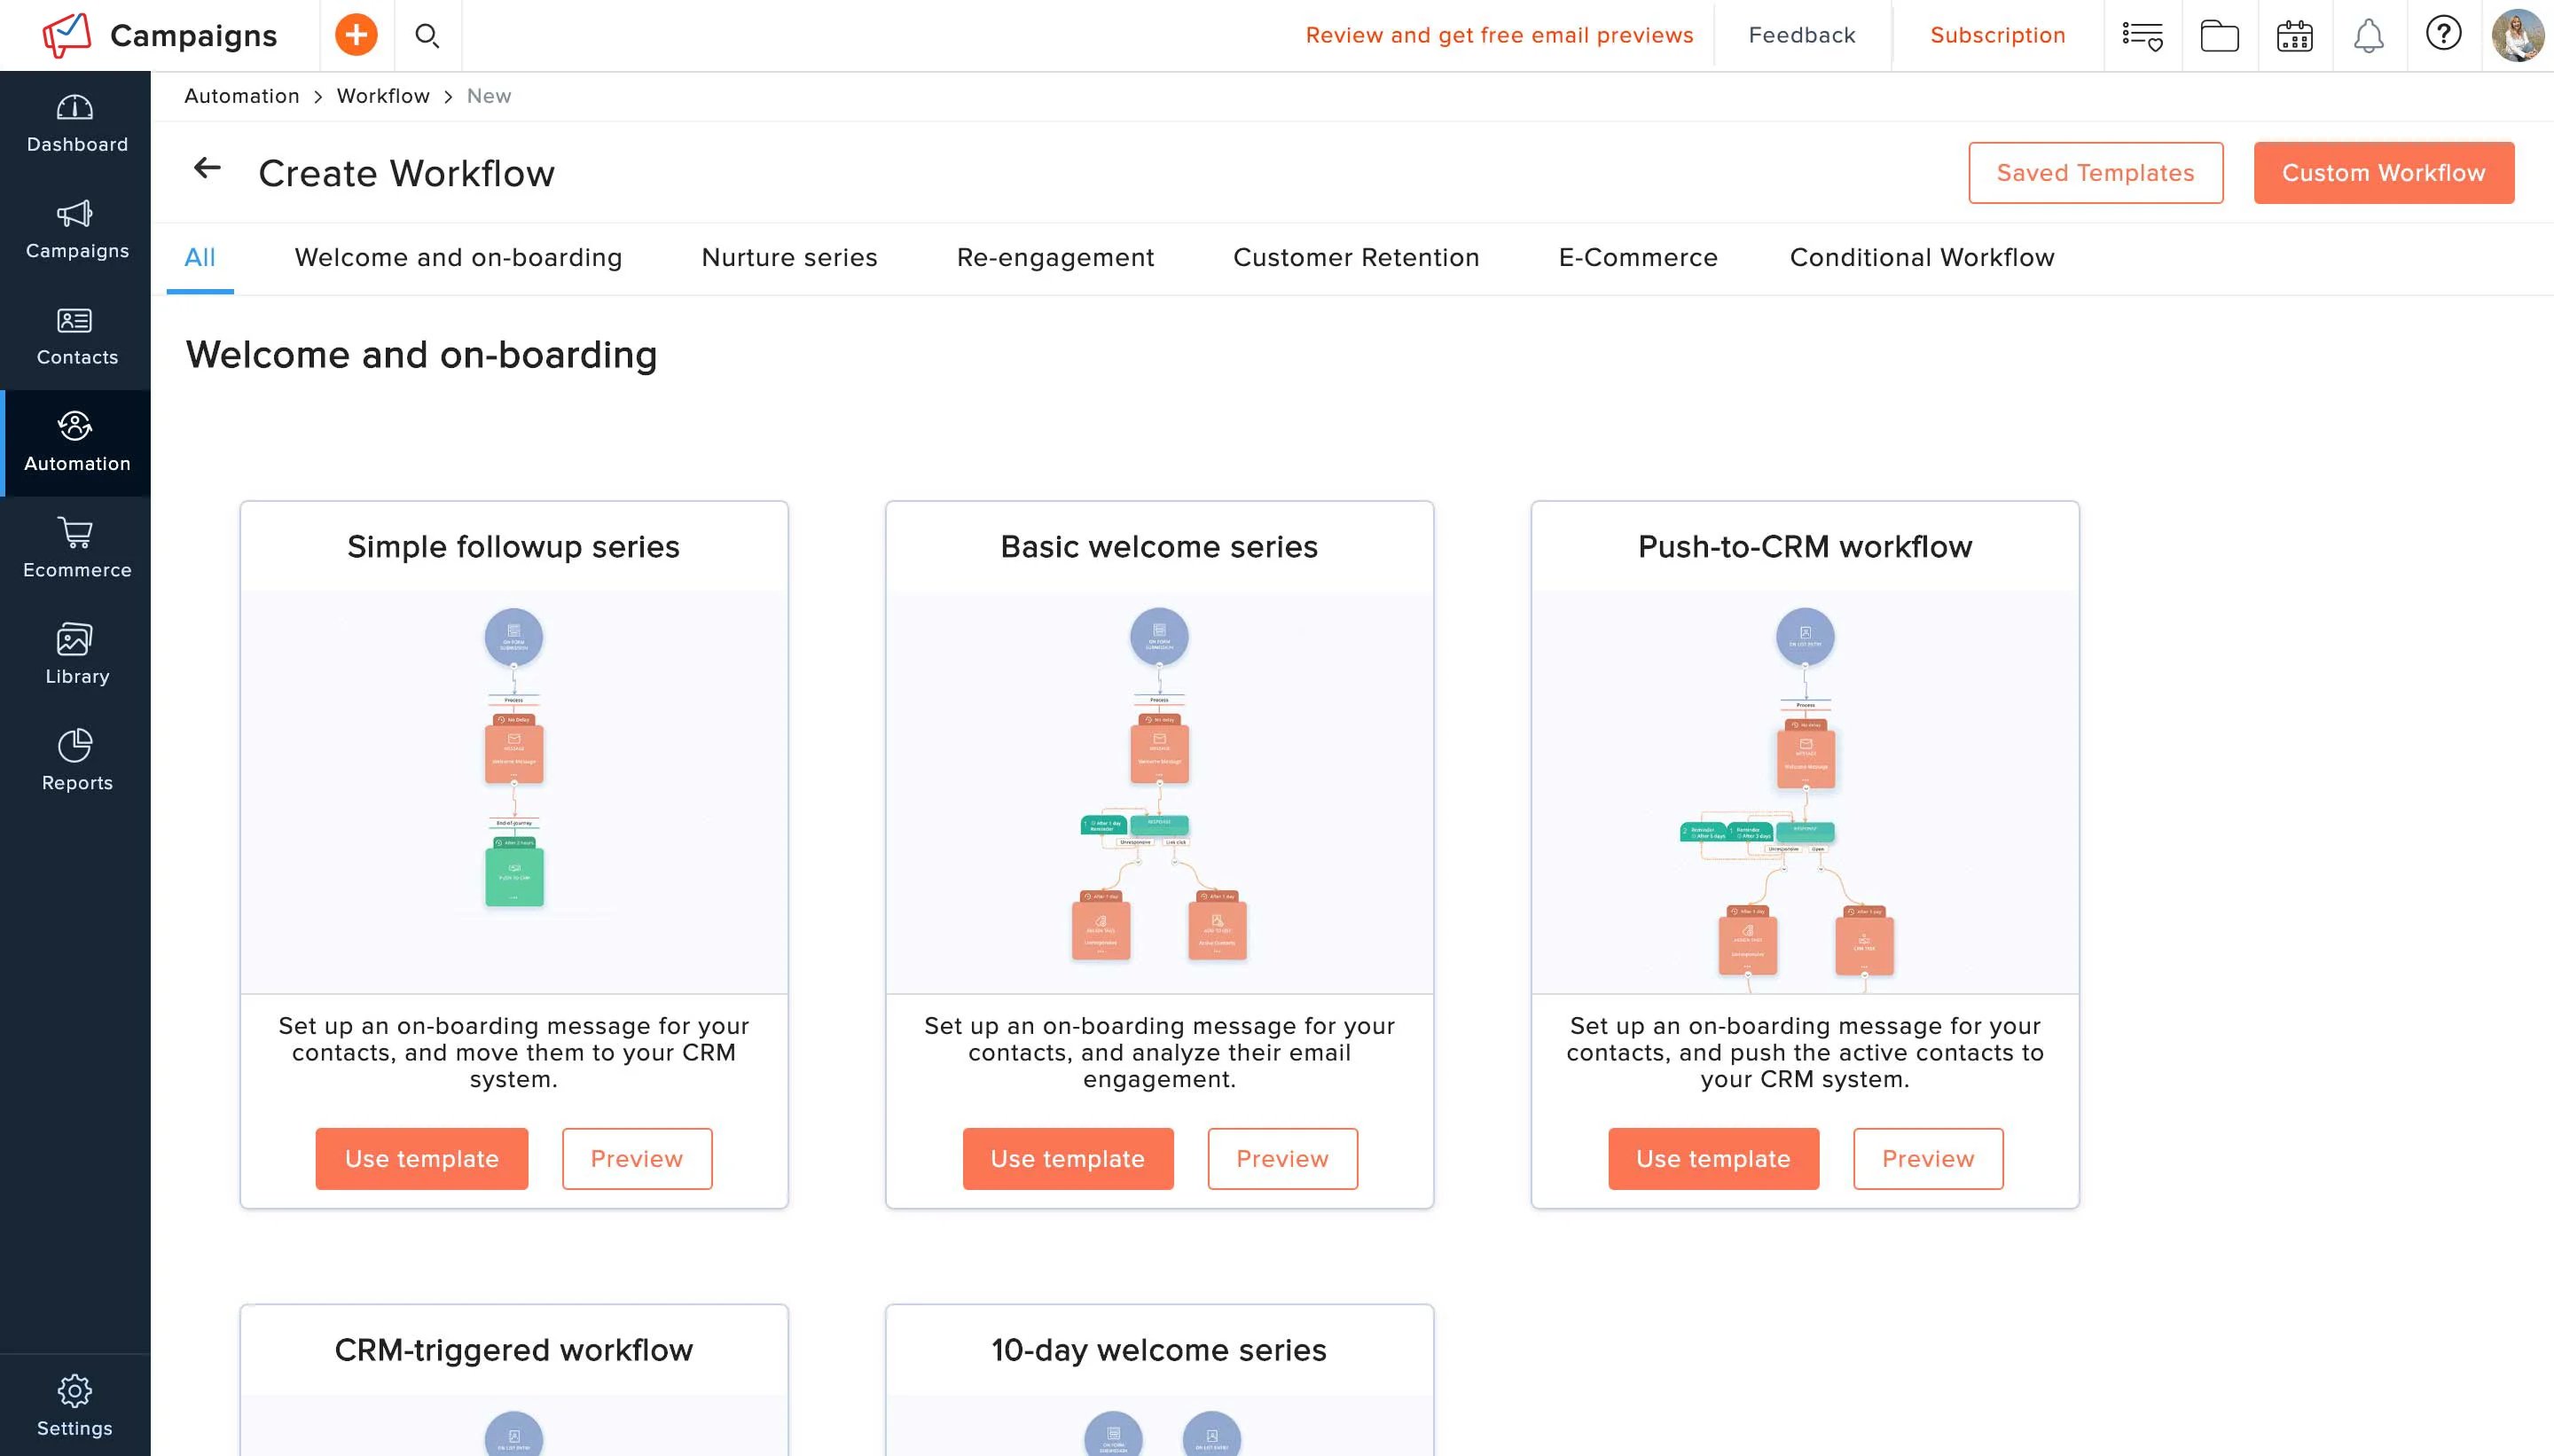Open the help icon
This screenshot has height=1456, width=2554.
[2445, 35]
